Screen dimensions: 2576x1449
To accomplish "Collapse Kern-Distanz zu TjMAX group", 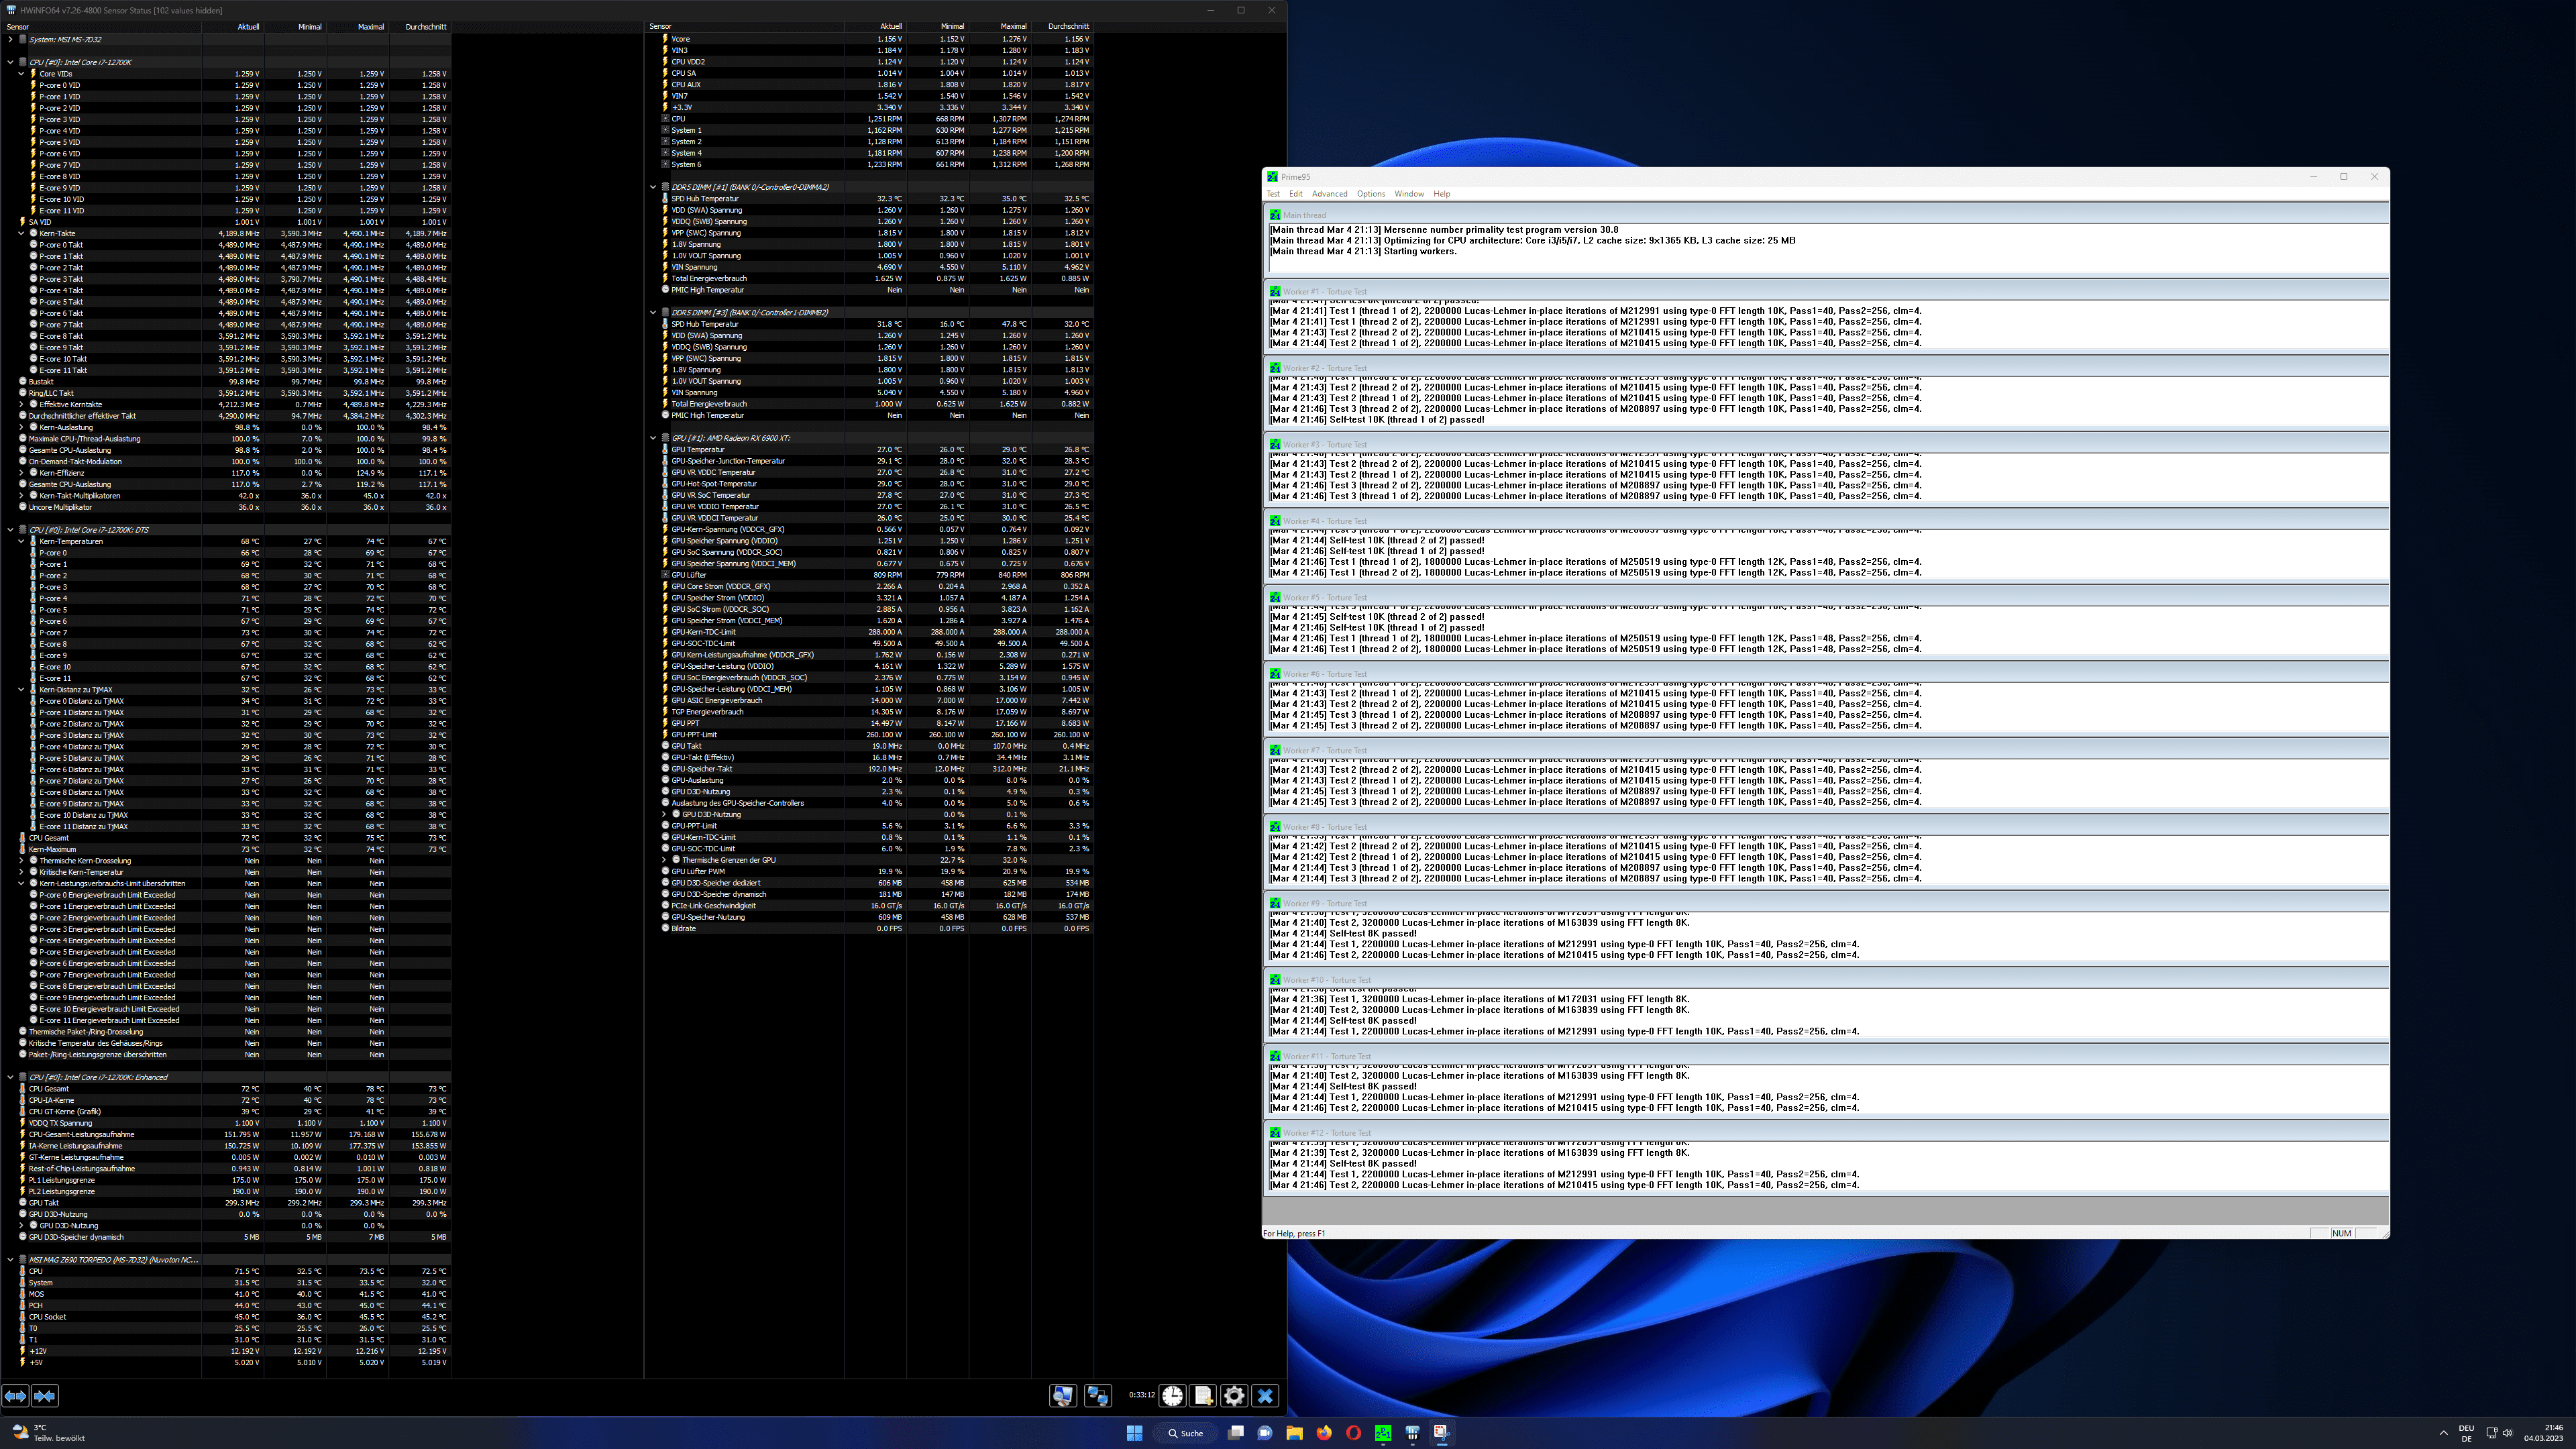I will click(x=21, y=690).
